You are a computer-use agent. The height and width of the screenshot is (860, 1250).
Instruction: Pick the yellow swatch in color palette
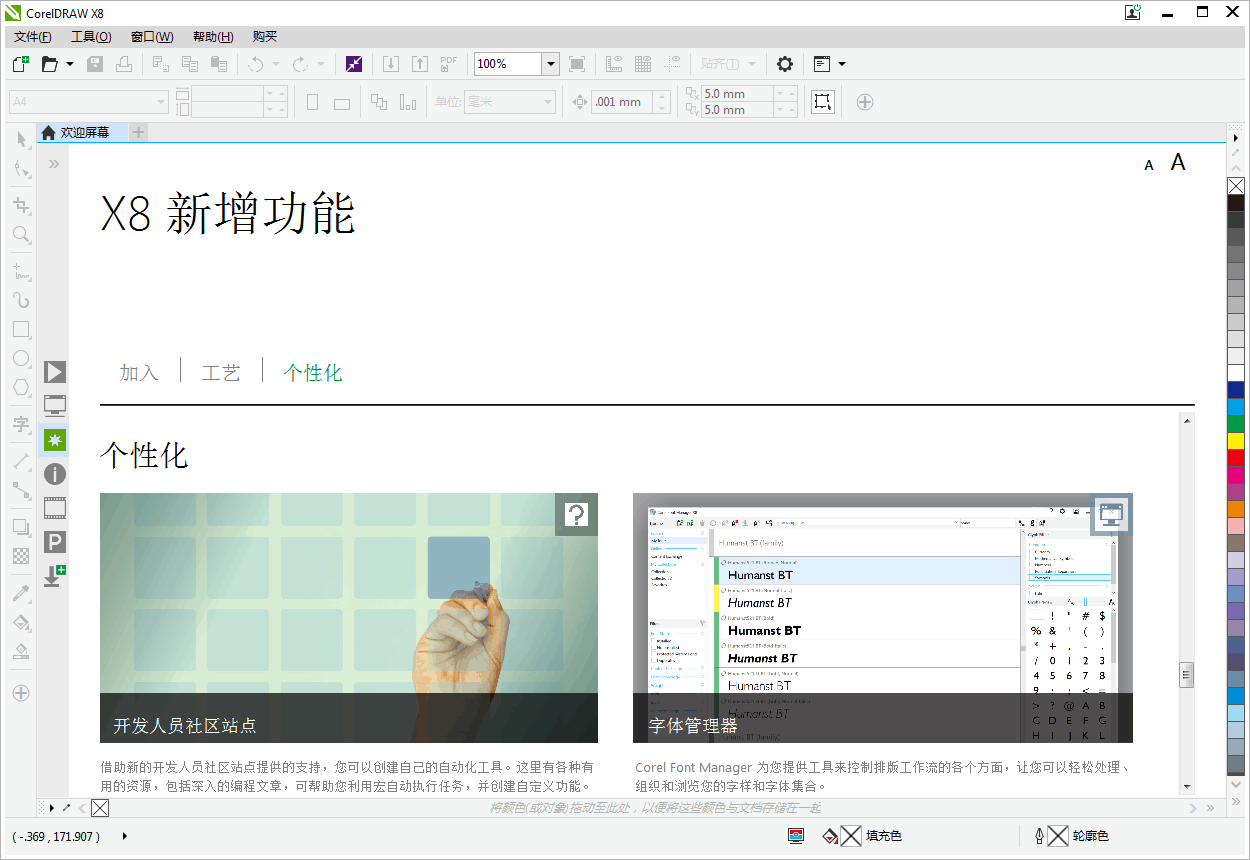coord(1236,440)
